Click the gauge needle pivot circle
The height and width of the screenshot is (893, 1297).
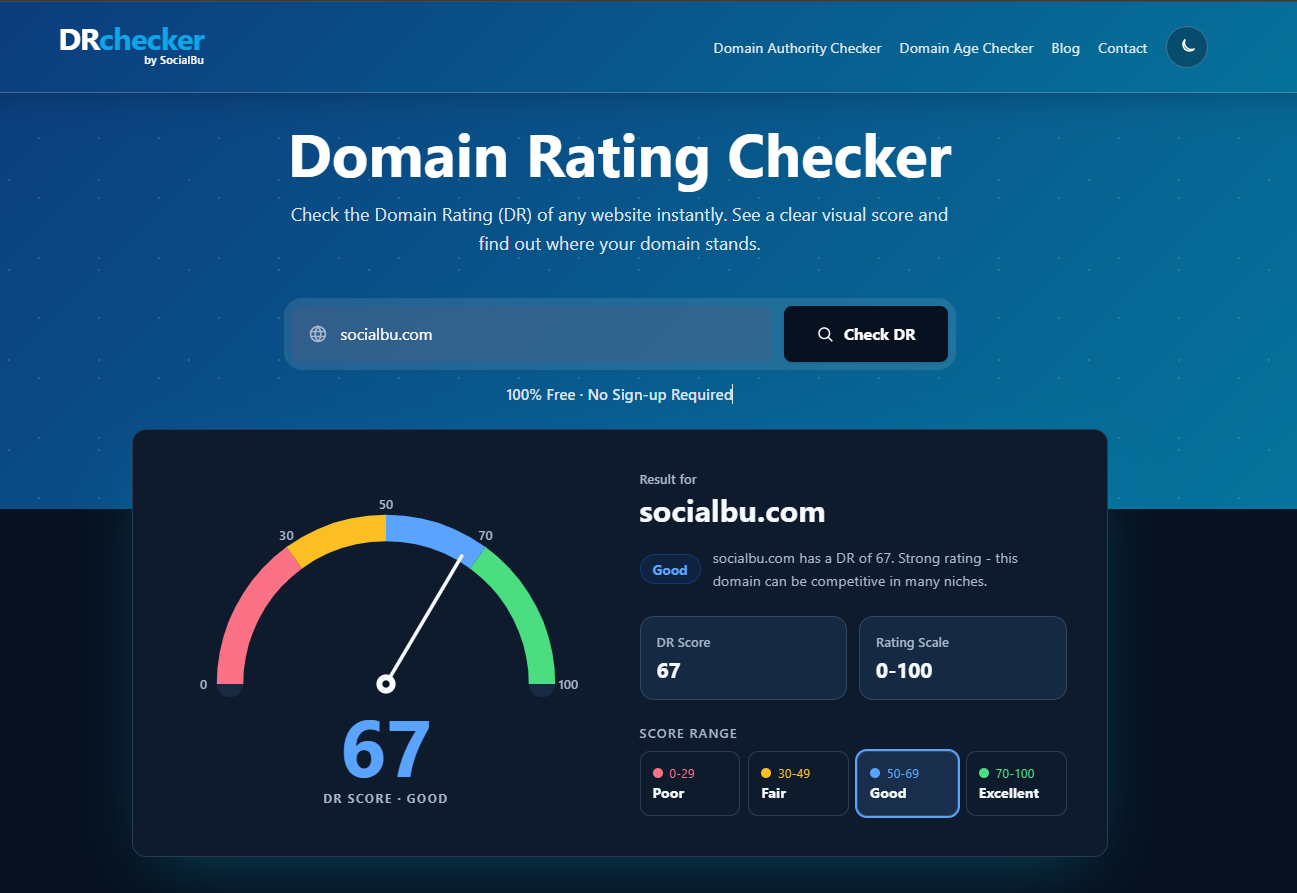[386, 684]
